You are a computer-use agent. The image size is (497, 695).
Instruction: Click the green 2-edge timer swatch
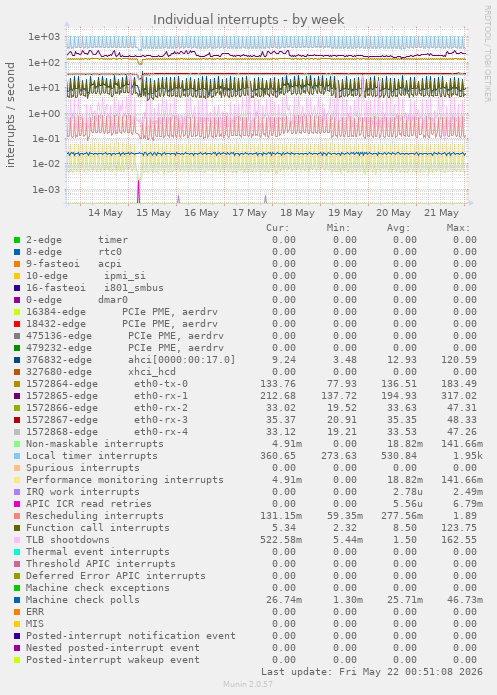click(17, 240)
